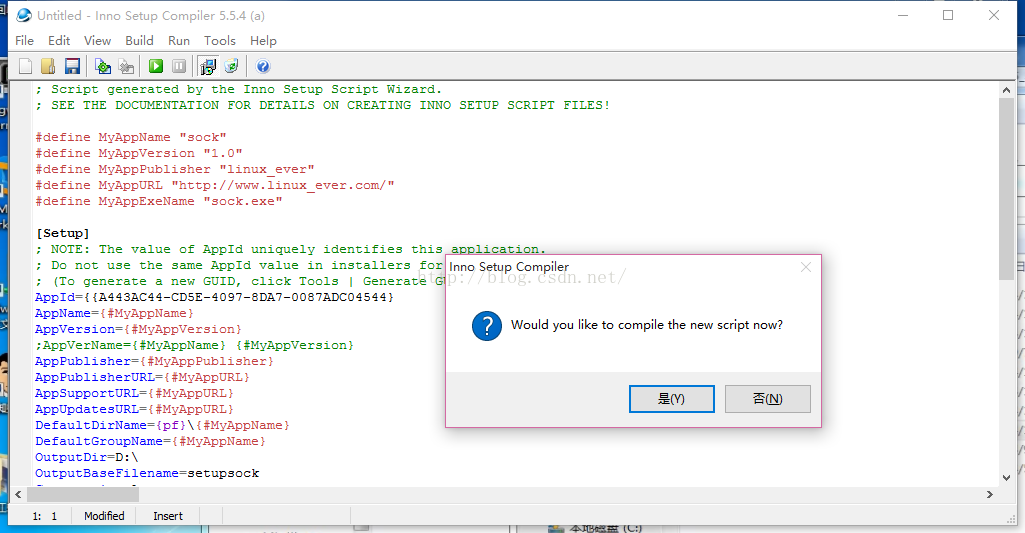Click the vertical scrollbar down arrow
The image size is (1025, 533).
coord(1006,478)
